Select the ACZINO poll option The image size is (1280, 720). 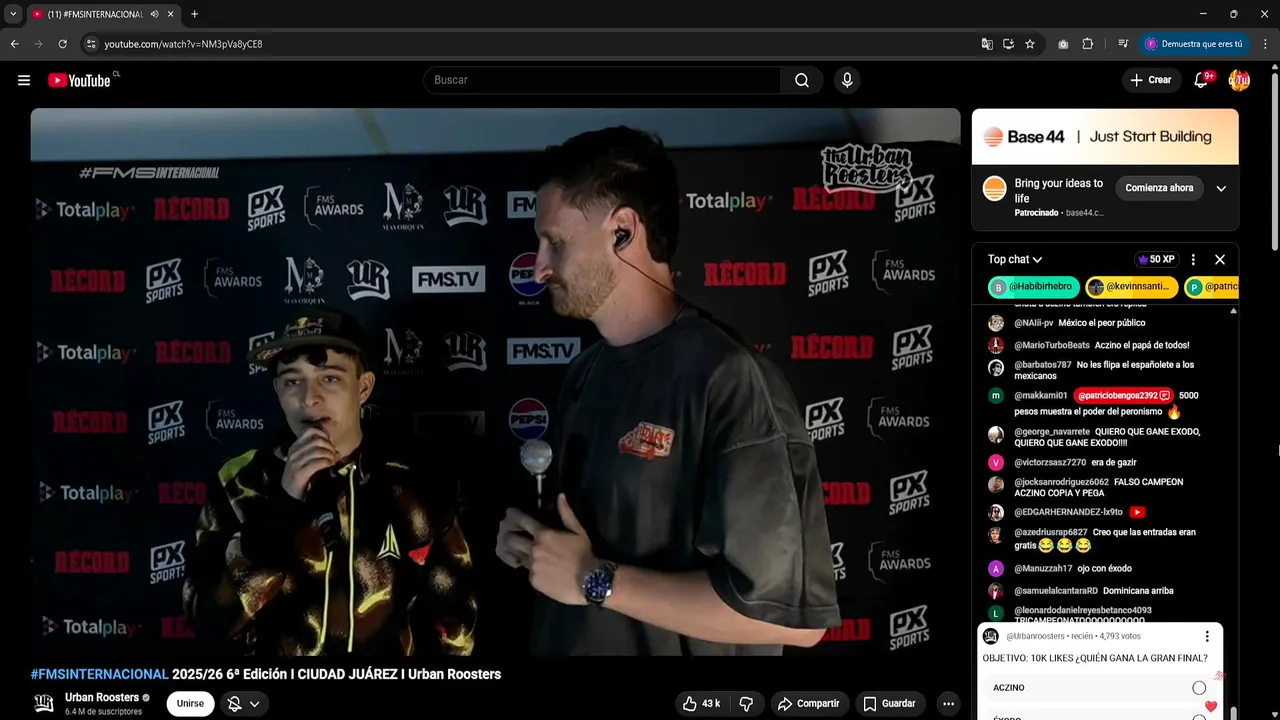(1099, 688)
